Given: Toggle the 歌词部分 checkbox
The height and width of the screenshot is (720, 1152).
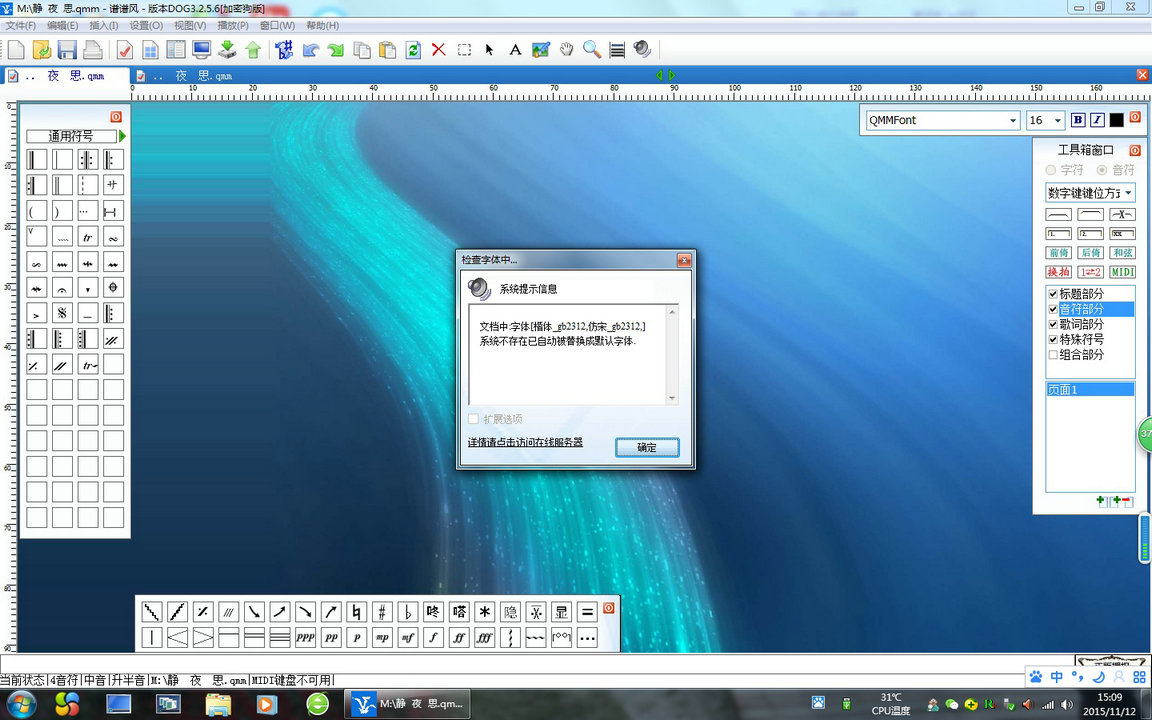Looking at the screenshot, I should pos(1053,324).
